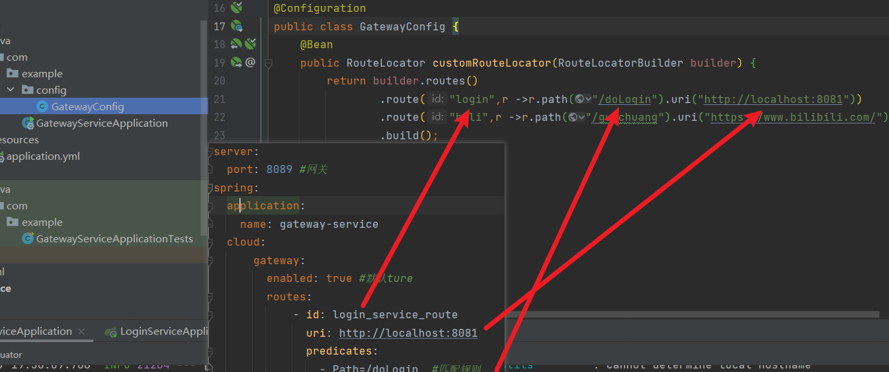Image resolution: width=889 pixels, height=372 pixels.
Task: Click the 'predicates:' key in the YAML
Action: coord(341,351)
